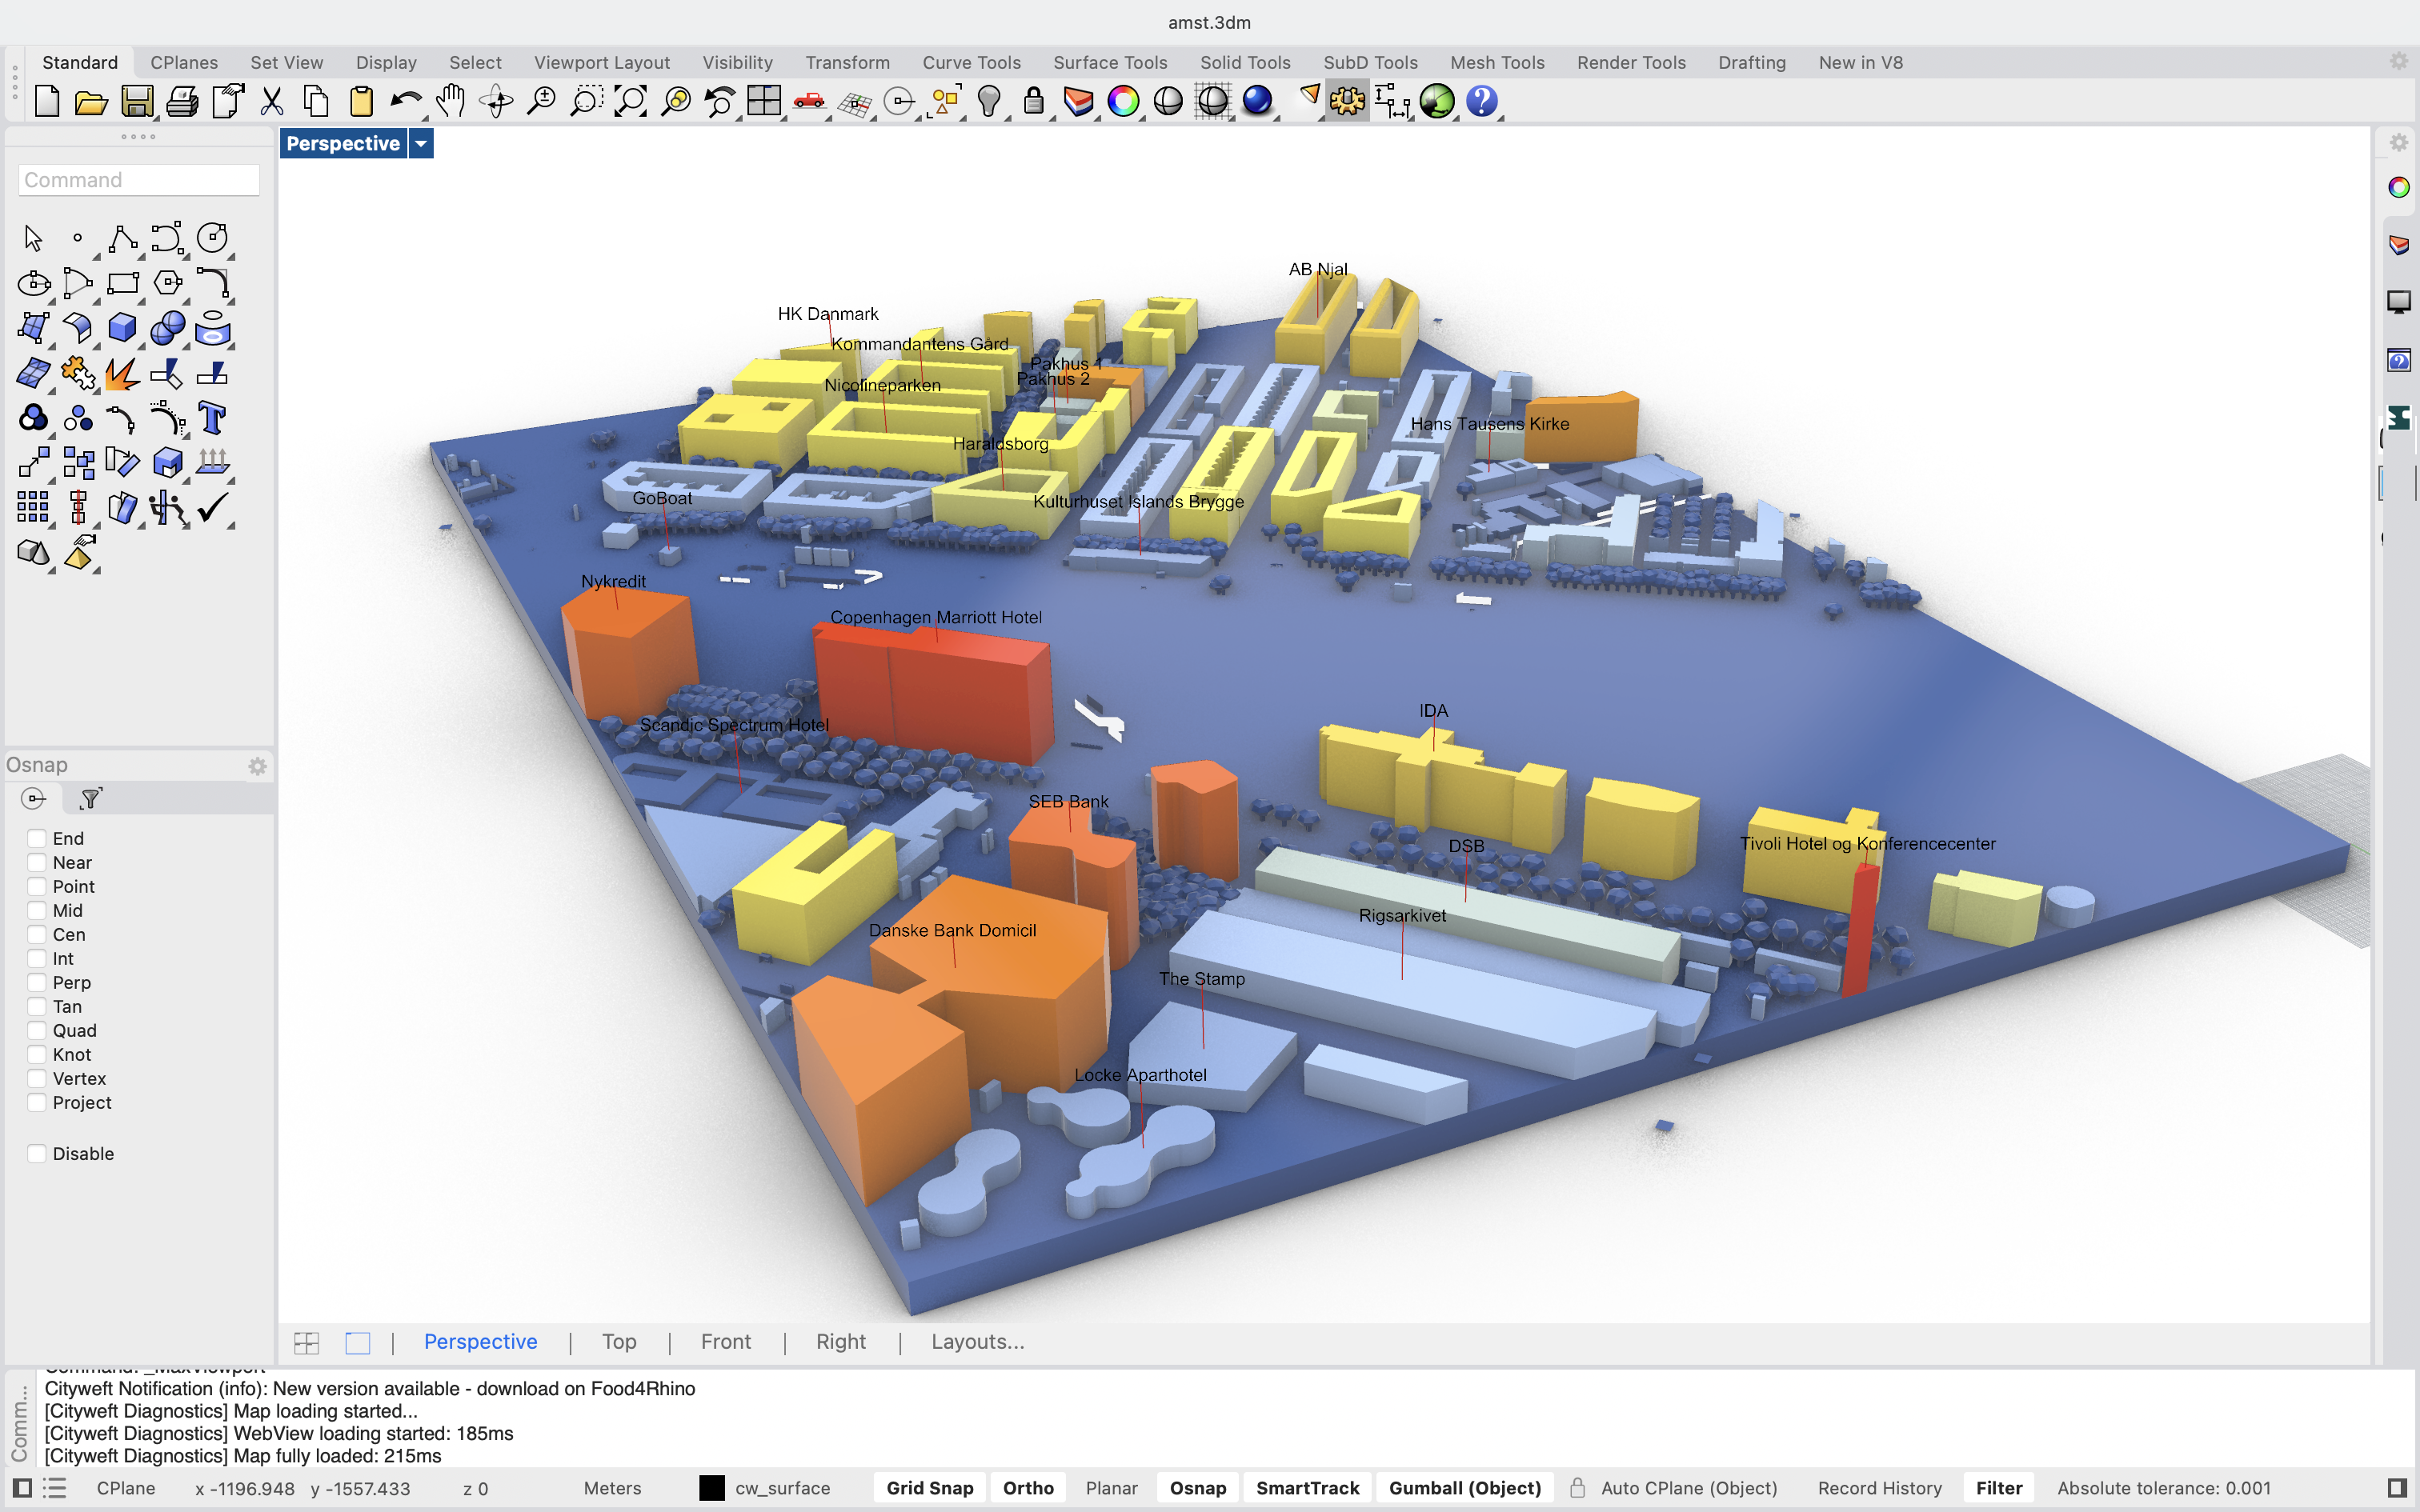Open the Meters units selector
This screenshot has width=2420, height=1512.
(612, 1488)
